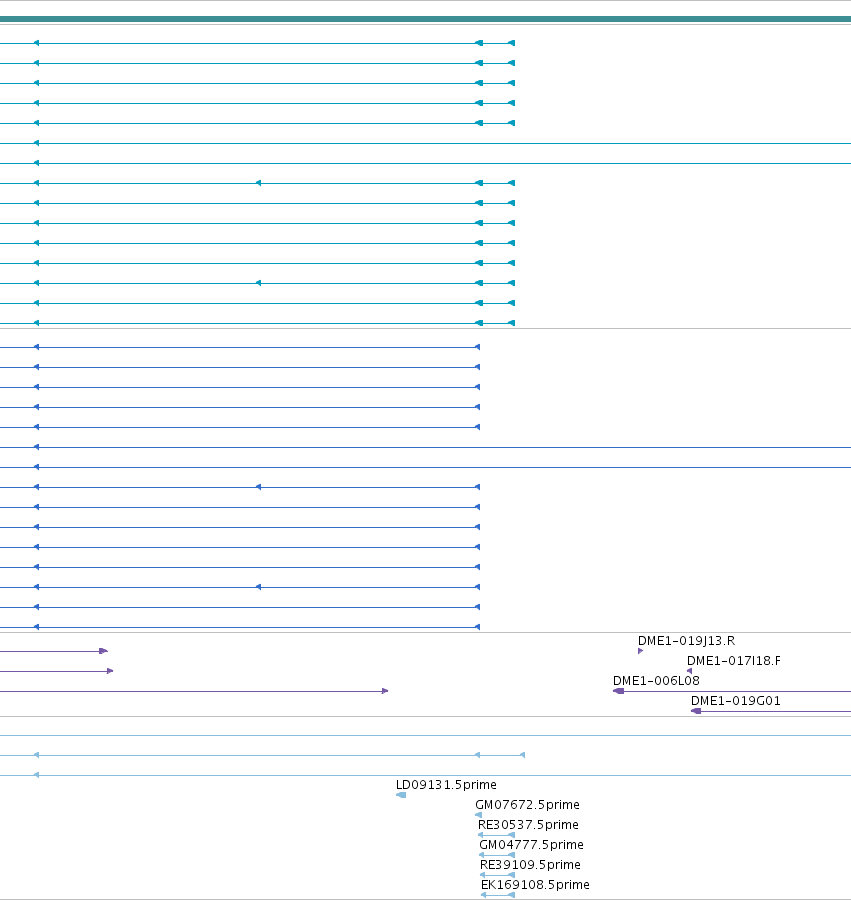
Task: Select the DME1-019J13.R feature label
Action: 686,641
